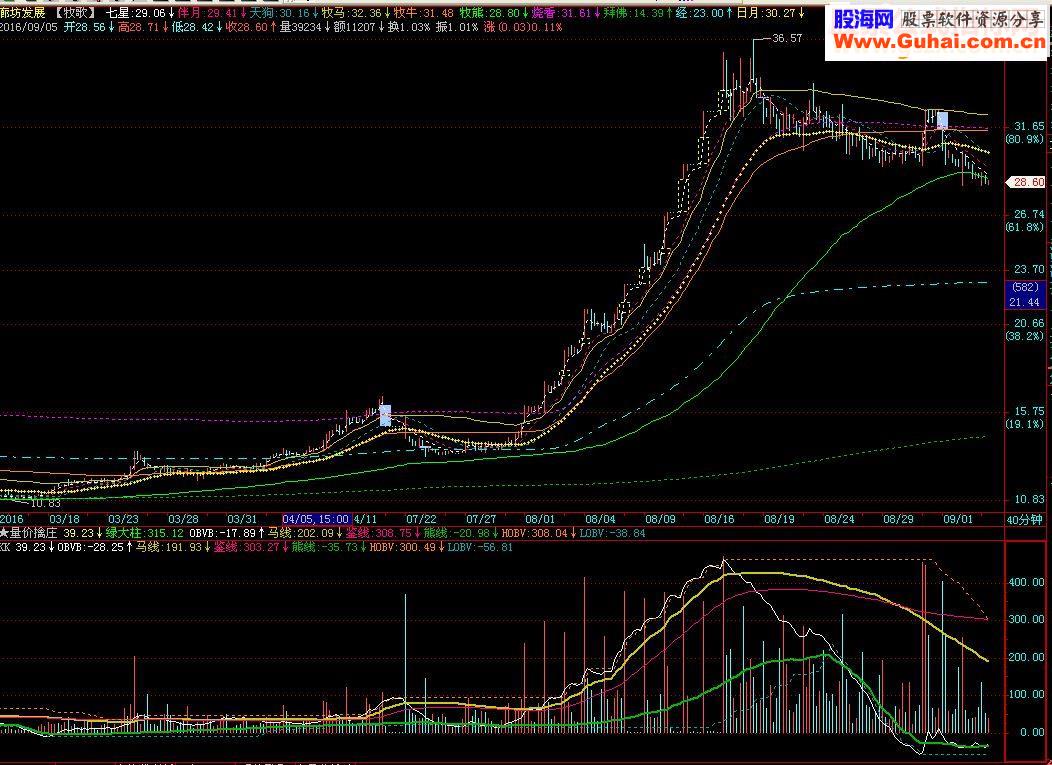Click the 31.65 (80.9%) level on price axis
The image size is (1052, 765).
pyautogui.click(x=1024, y=132)
